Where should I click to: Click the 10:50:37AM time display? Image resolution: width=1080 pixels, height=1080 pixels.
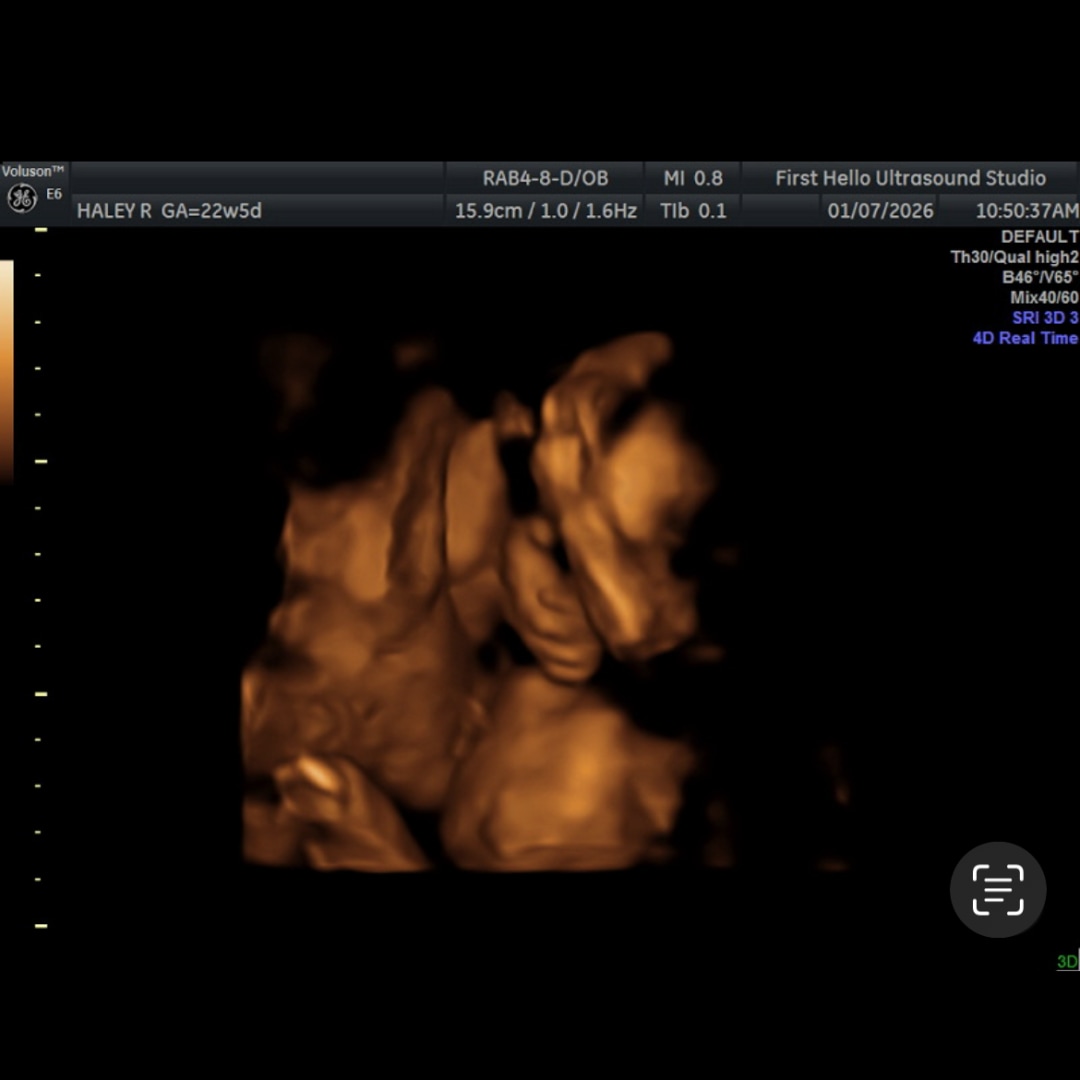[x=1026, y=210]
